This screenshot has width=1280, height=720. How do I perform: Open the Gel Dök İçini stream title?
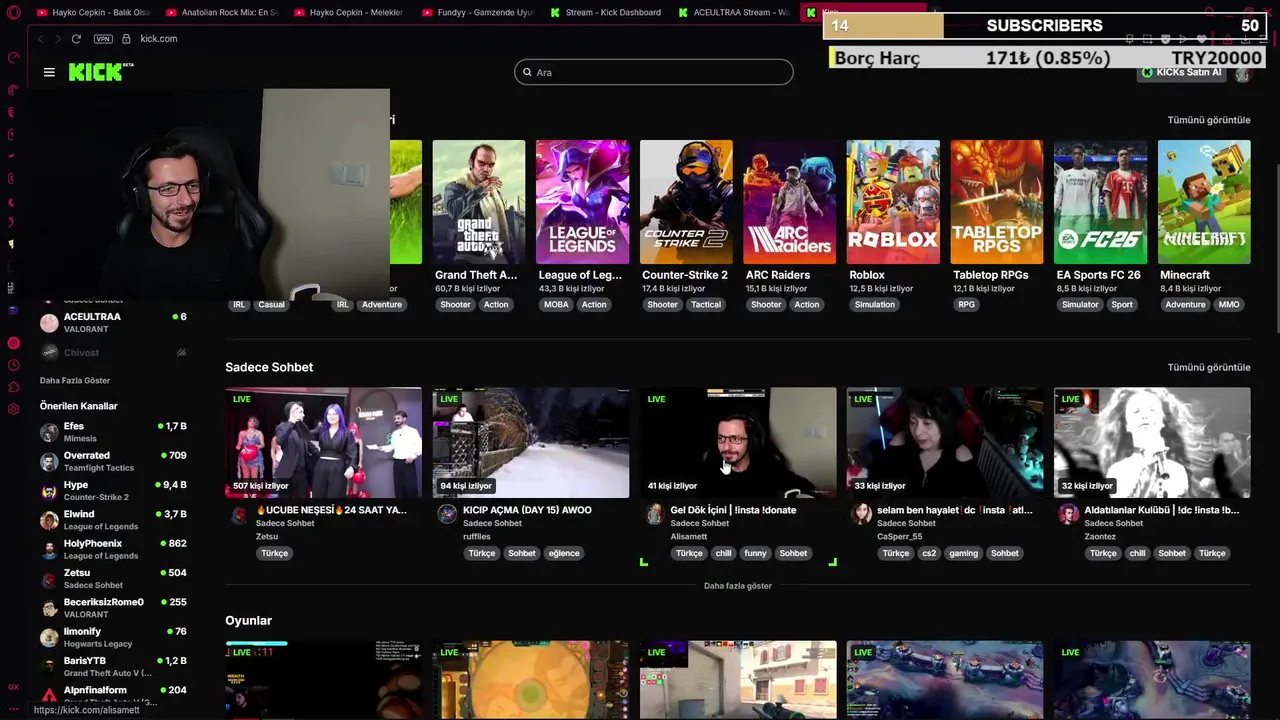(x=733, y=510)
